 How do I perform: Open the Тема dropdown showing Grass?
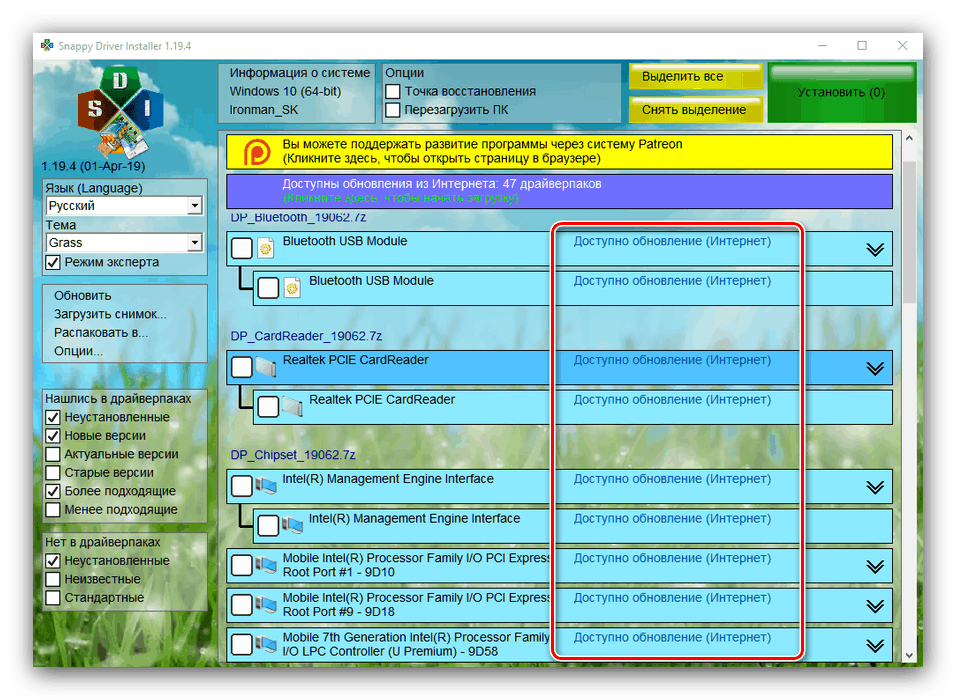click(124, 243)
